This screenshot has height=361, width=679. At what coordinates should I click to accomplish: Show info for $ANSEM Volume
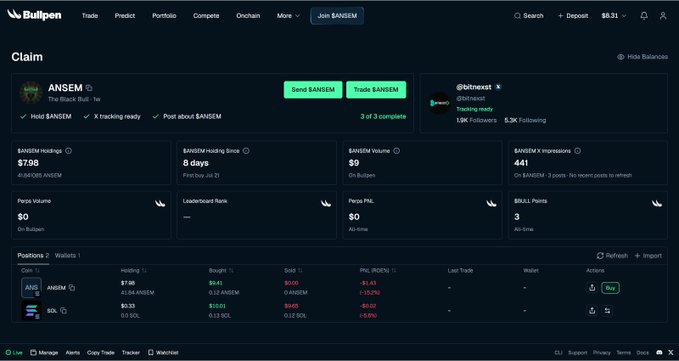(x=396, y=151)
